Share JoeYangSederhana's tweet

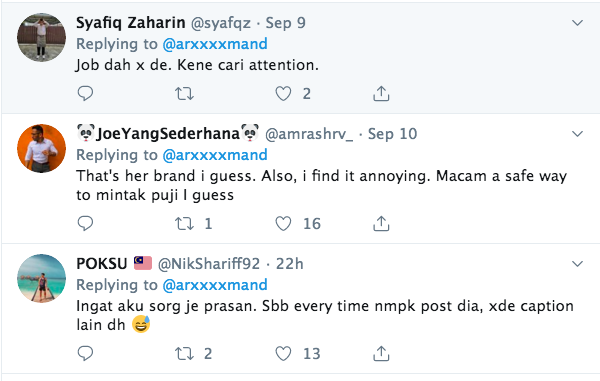tap(381, 224)
